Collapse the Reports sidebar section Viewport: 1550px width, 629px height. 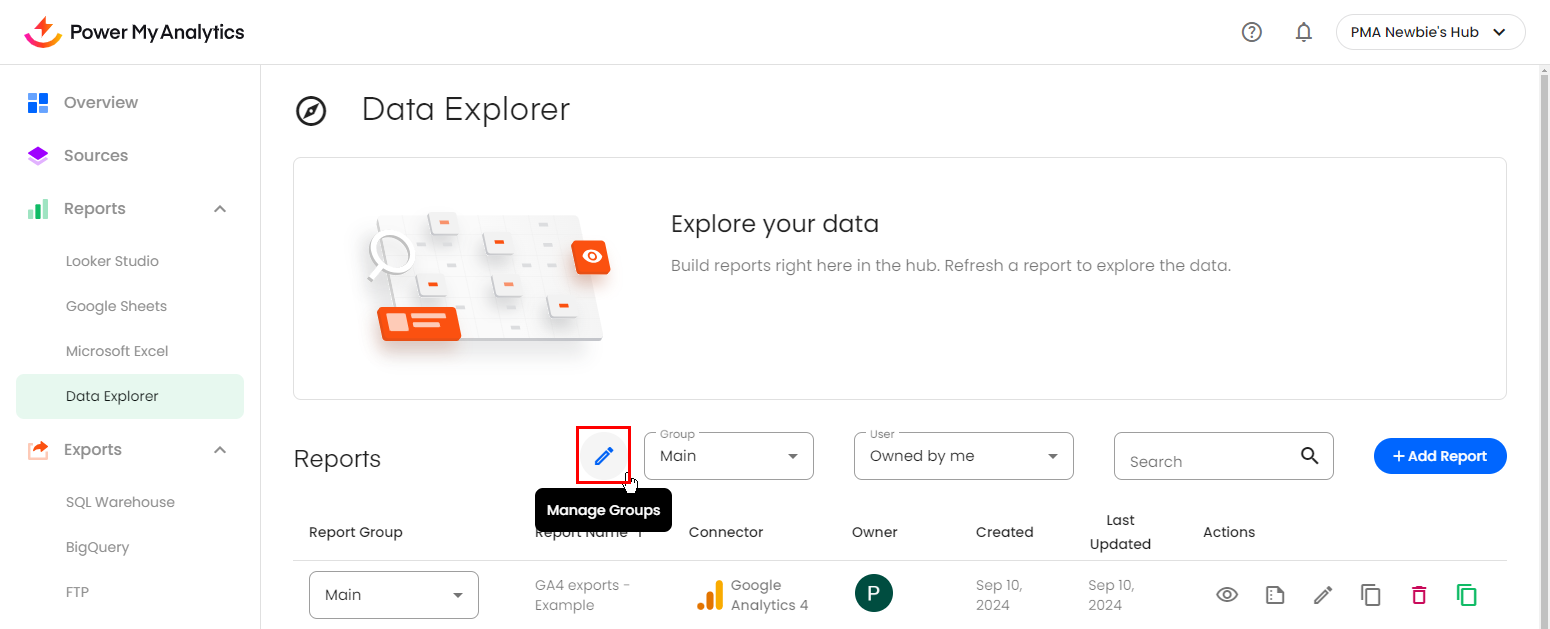click(221, 209)
